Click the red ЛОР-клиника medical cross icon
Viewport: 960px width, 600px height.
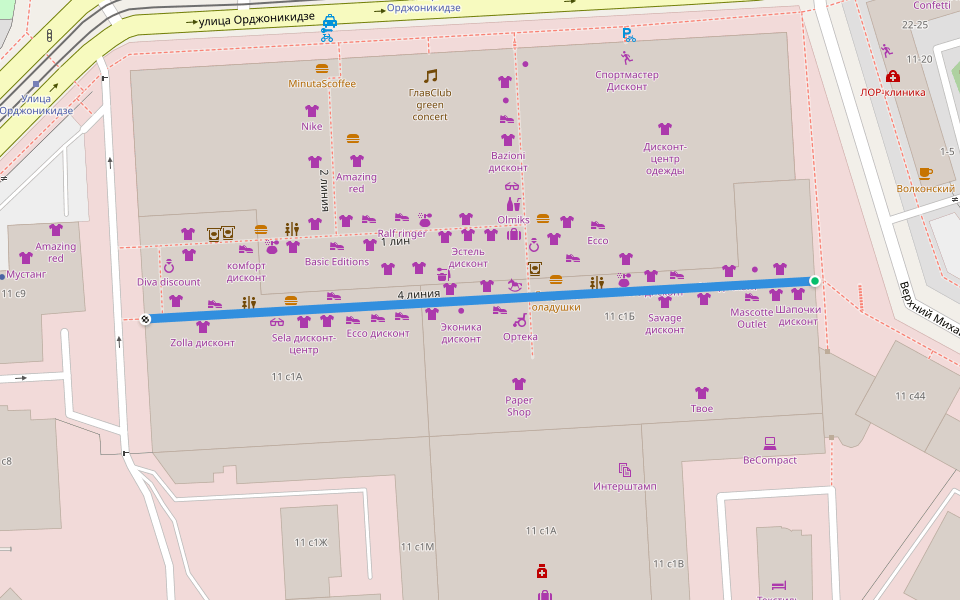point(892,76)
